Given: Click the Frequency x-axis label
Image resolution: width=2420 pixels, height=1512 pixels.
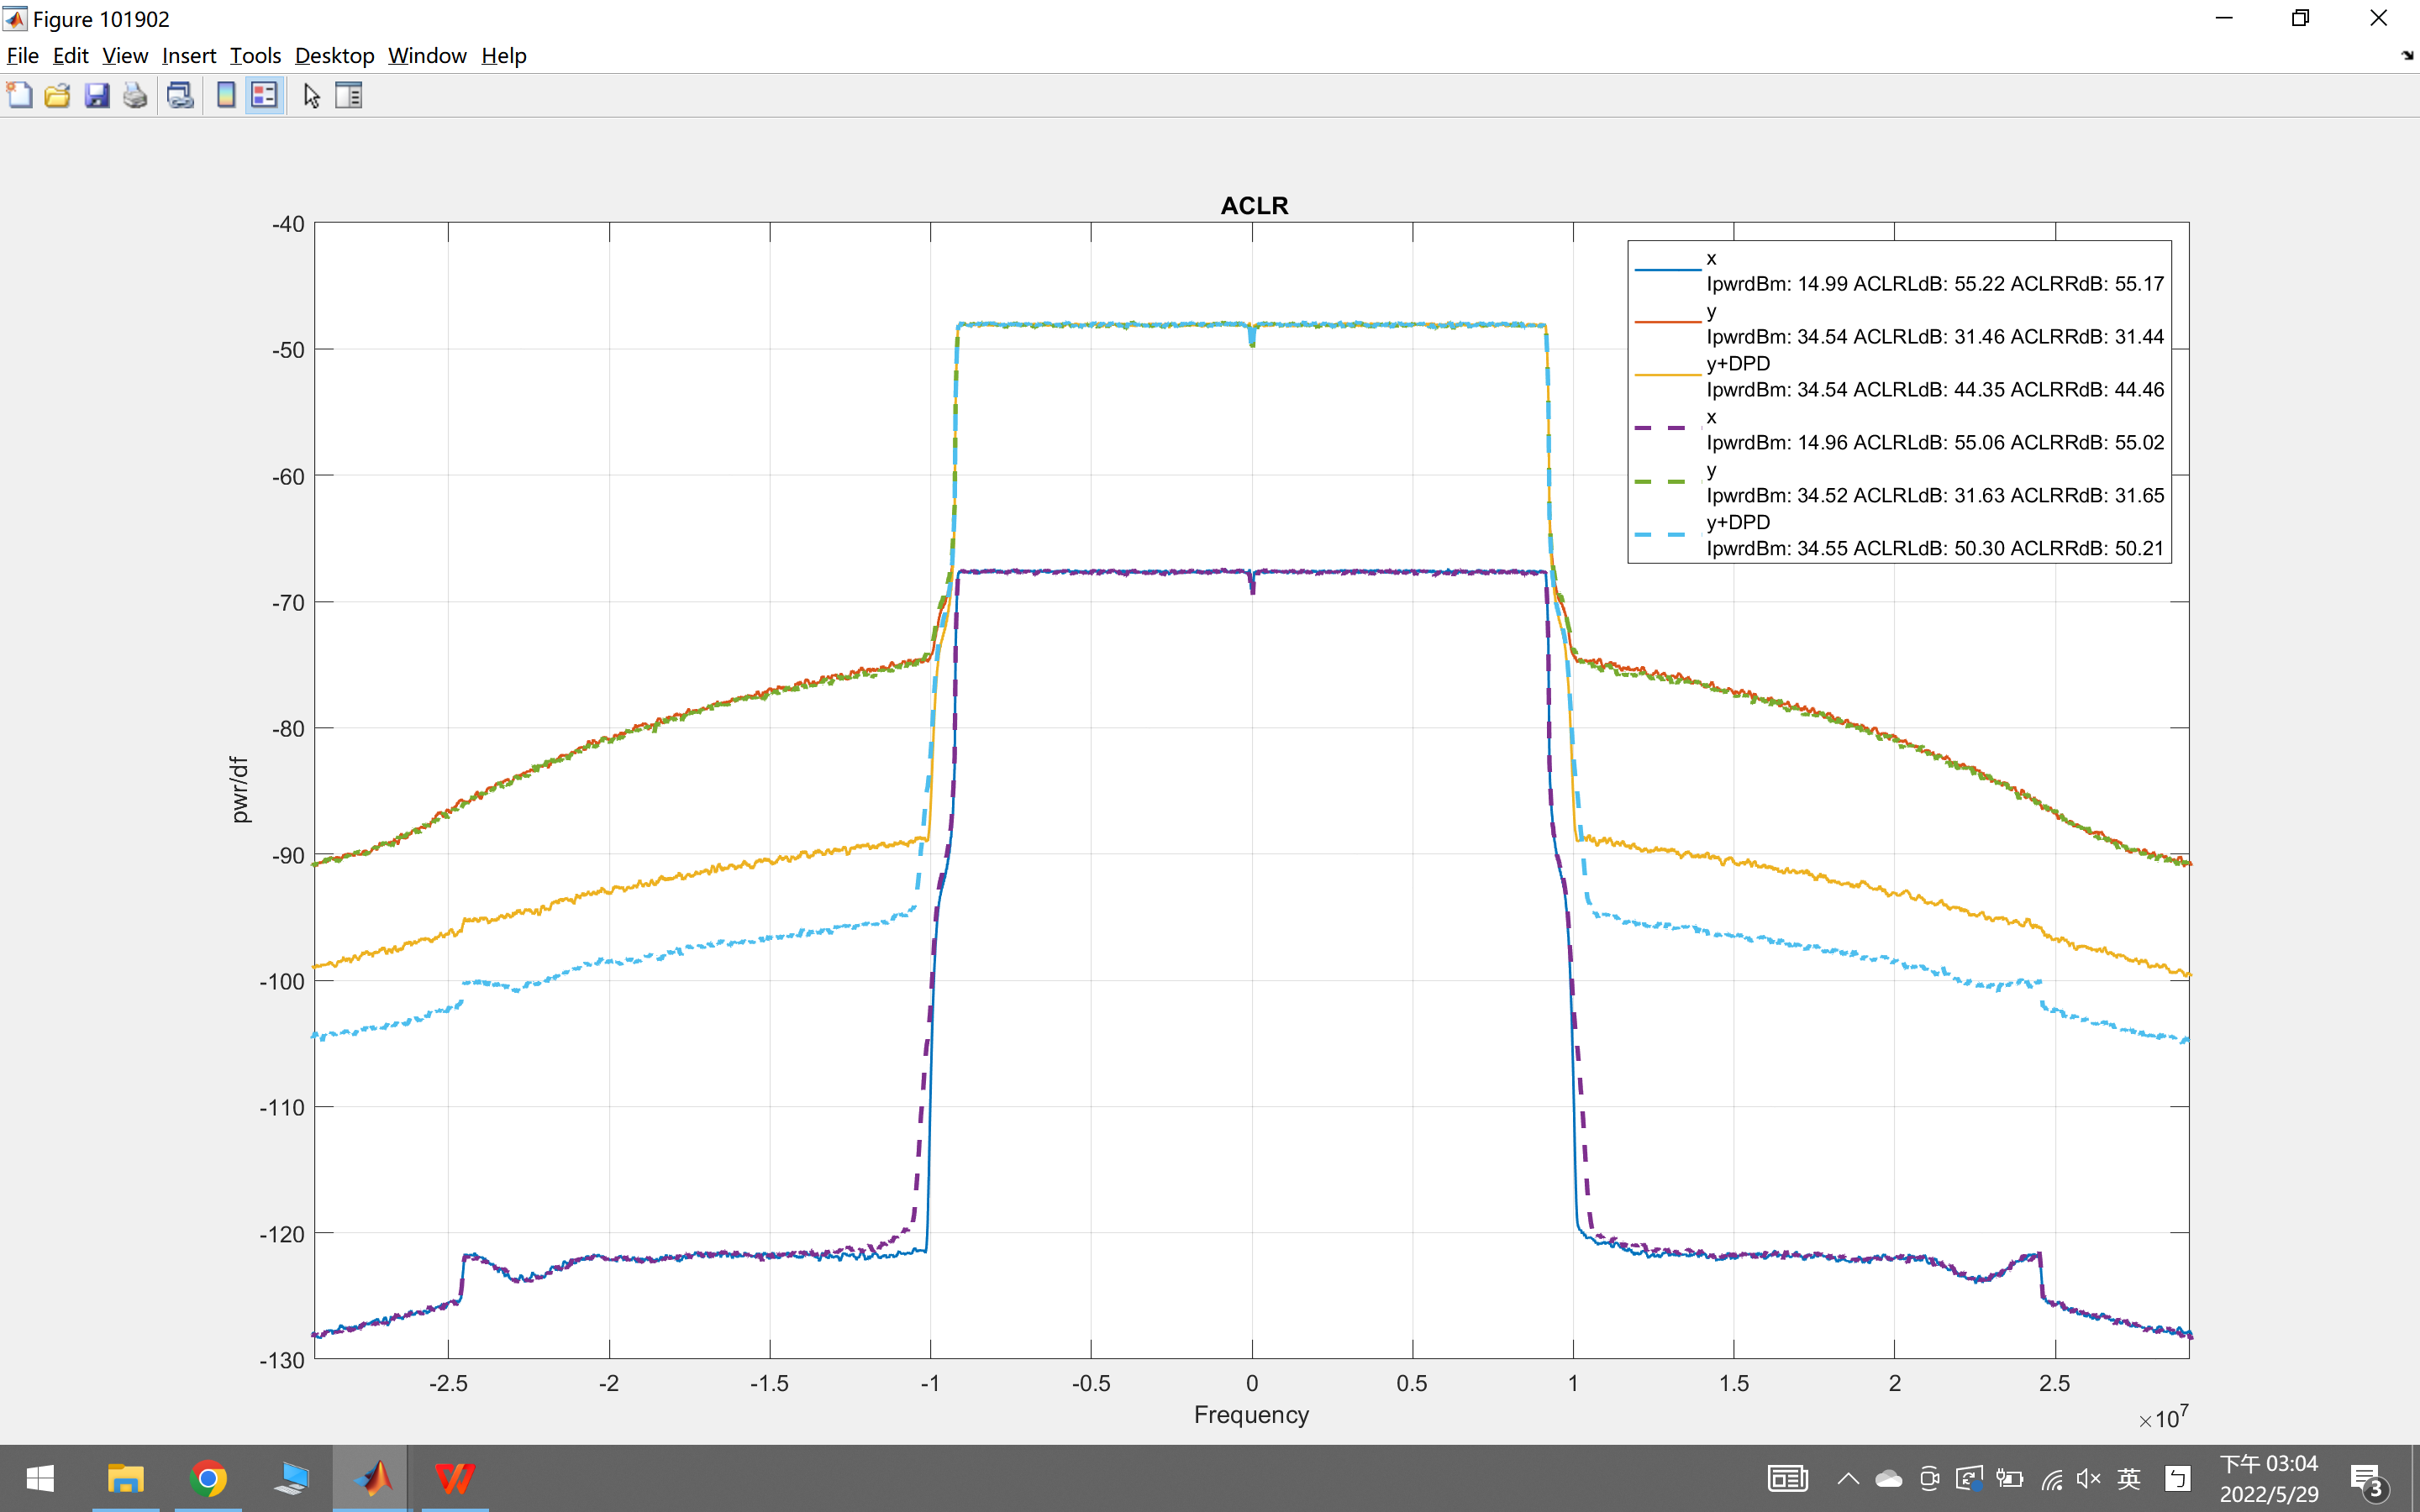Looking at the screenshot, I should pos(1251,1414).
